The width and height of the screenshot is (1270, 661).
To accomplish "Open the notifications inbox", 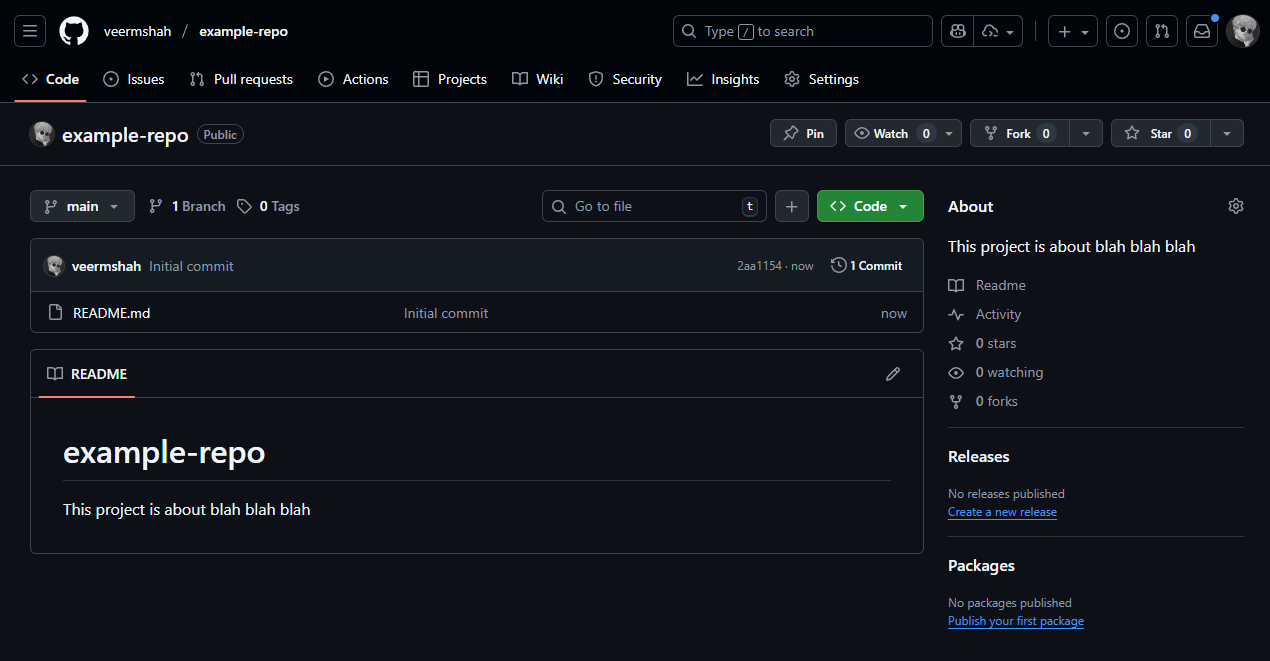I will (1202, 31).
